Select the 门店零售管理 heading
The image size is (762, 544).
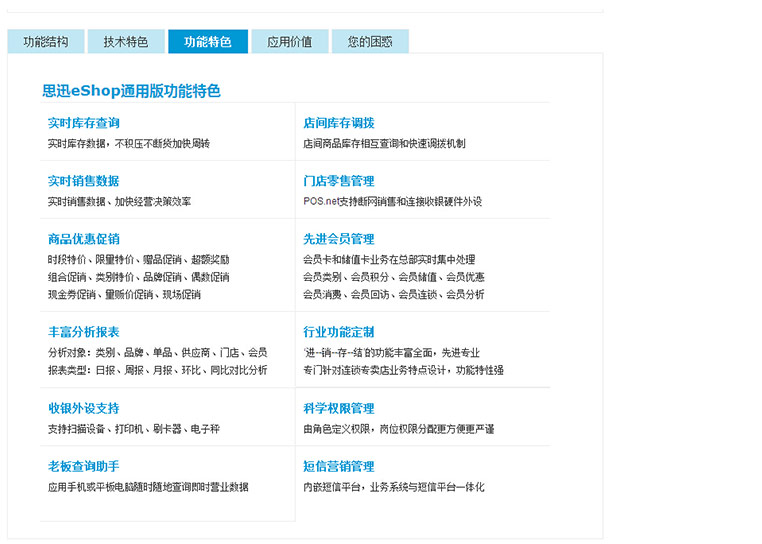point(339,181)
